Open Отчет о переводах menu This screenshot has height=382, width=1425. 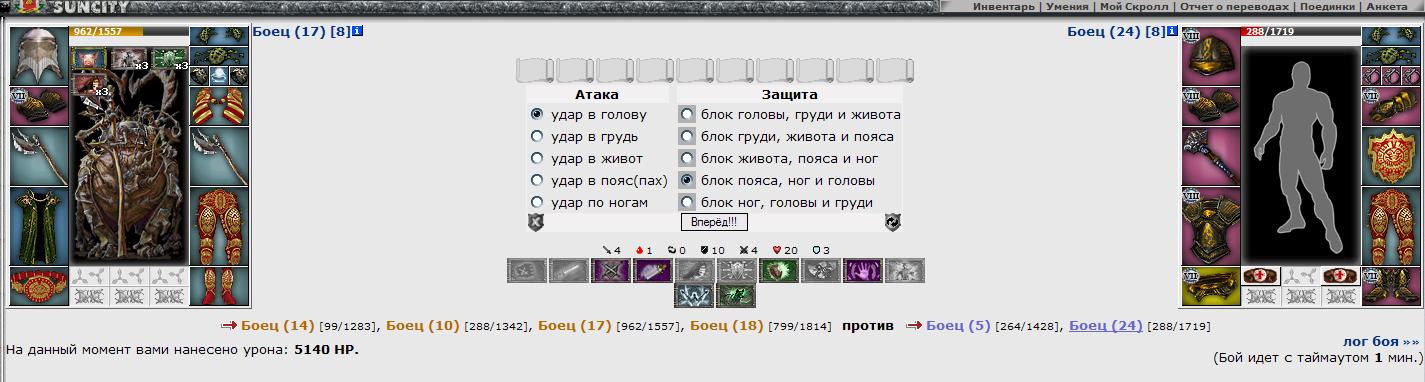(x=1234, y=7)
